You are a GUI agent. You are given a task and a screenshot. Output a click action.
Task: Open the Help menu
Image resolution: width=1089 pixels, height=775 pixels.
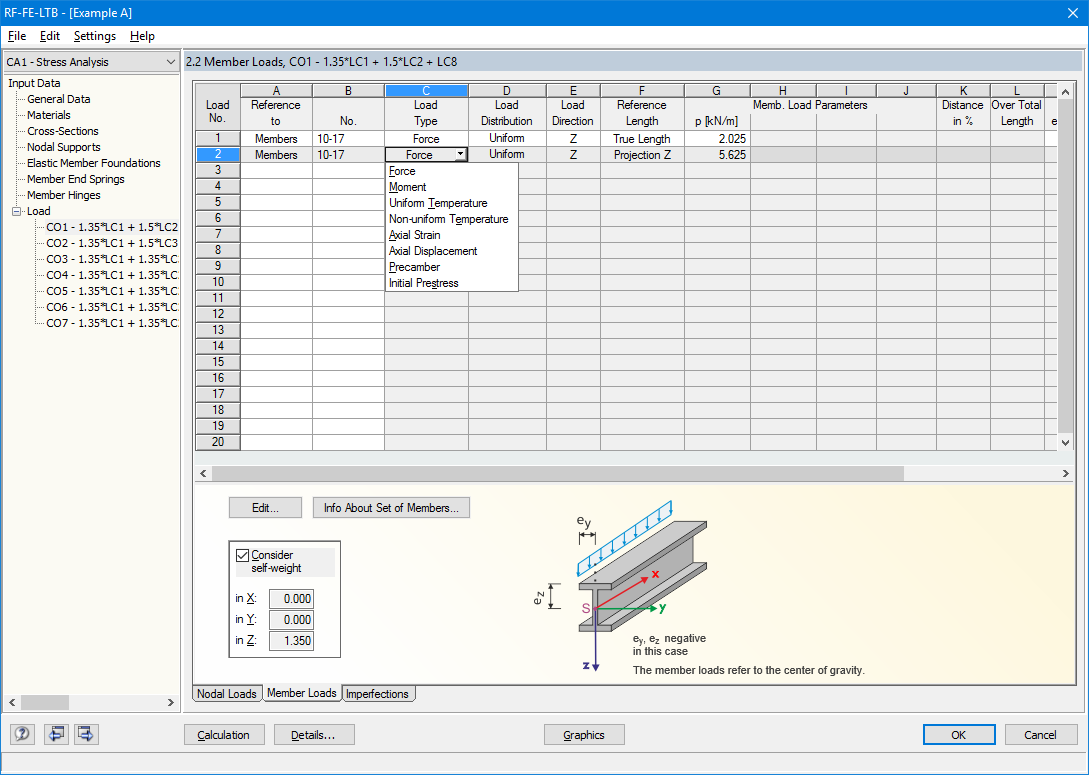click(x=142, y=36)
